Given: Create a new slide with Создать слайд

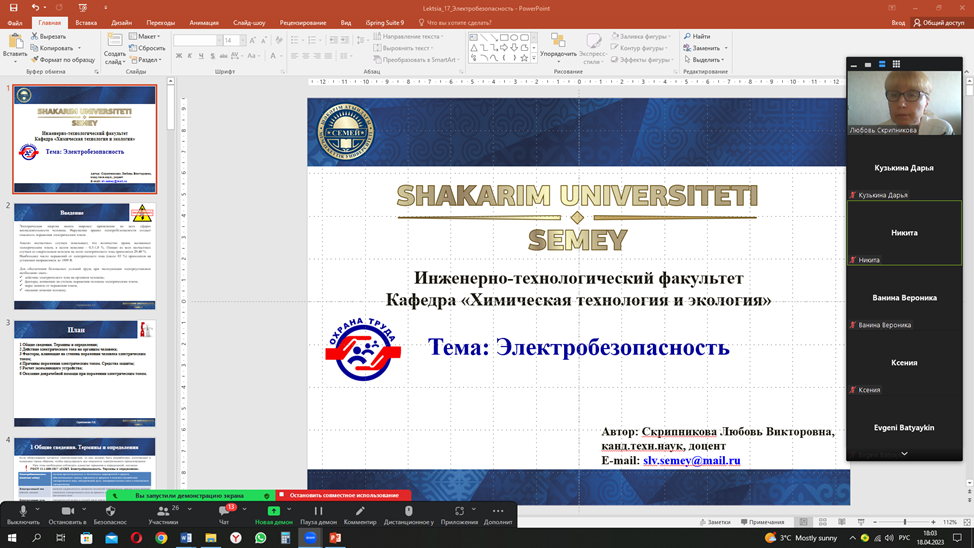Looking at the screenshot, I should click(114, 48).
